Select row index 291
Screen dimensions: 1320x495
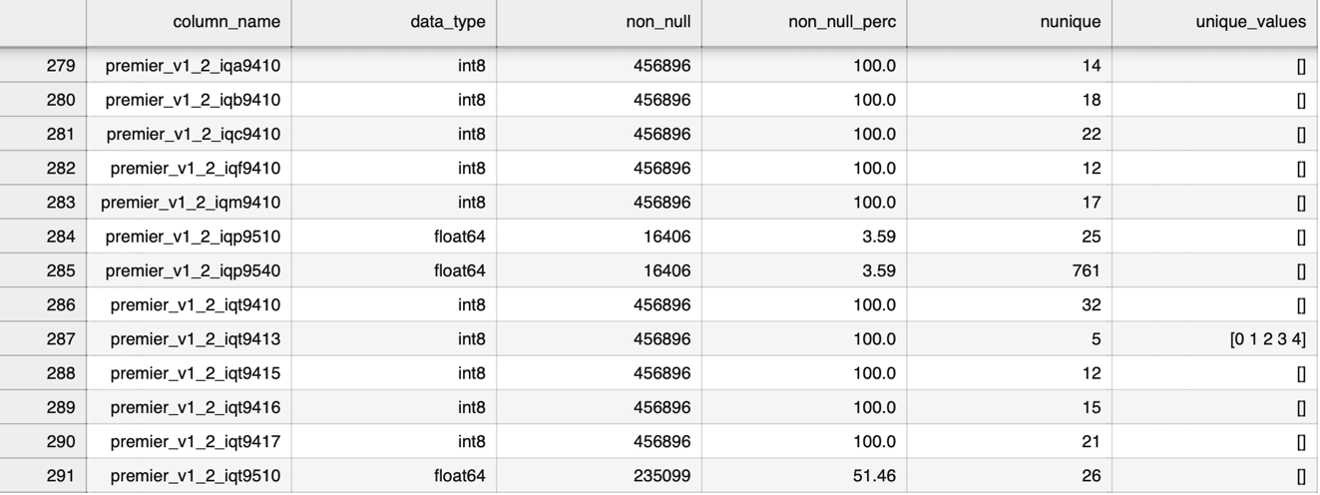[61, 476]
